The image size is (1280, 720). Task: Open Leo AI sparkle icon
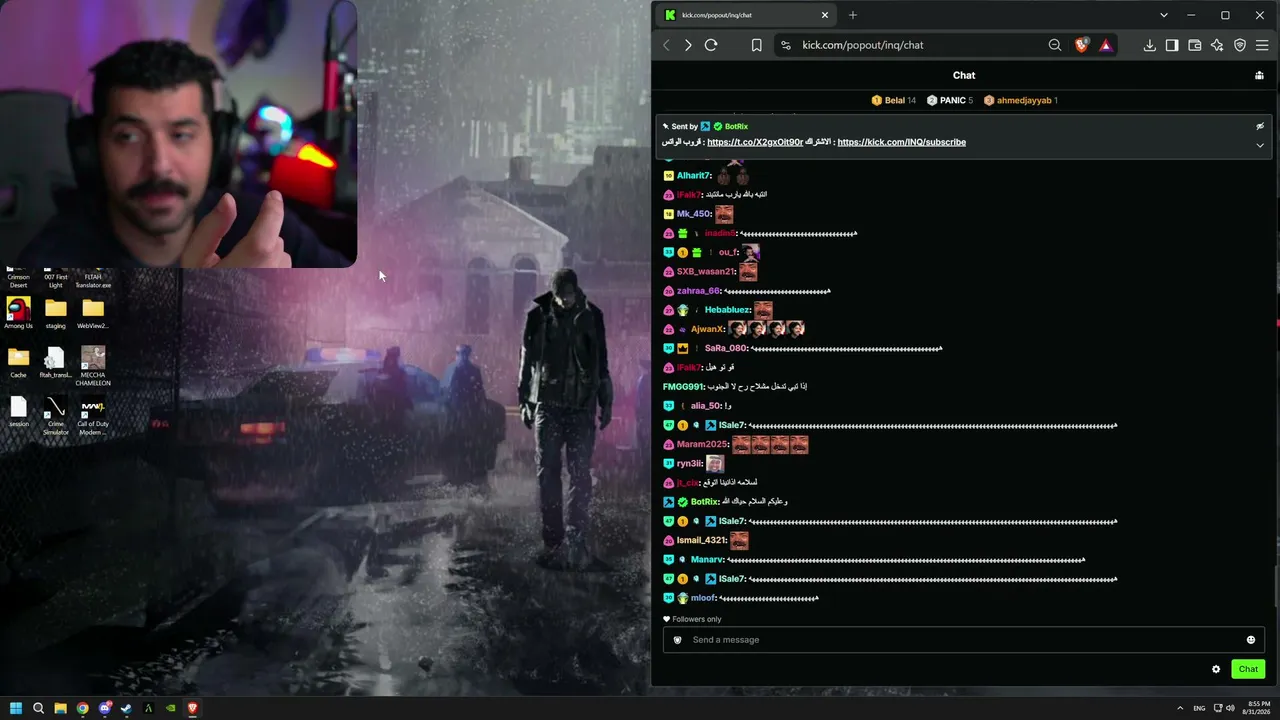coord(1217,45)
